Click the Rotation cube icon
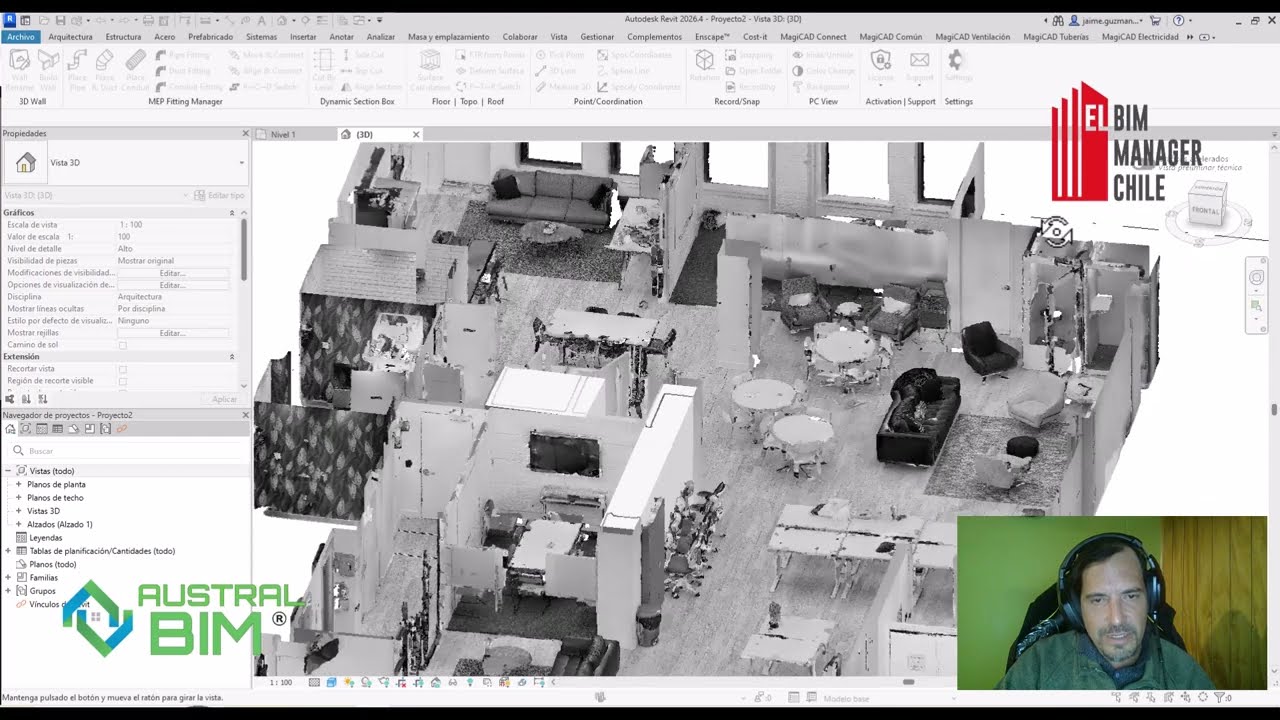Viewport: 1280px width, 720px height. click(x=704, y=60)
